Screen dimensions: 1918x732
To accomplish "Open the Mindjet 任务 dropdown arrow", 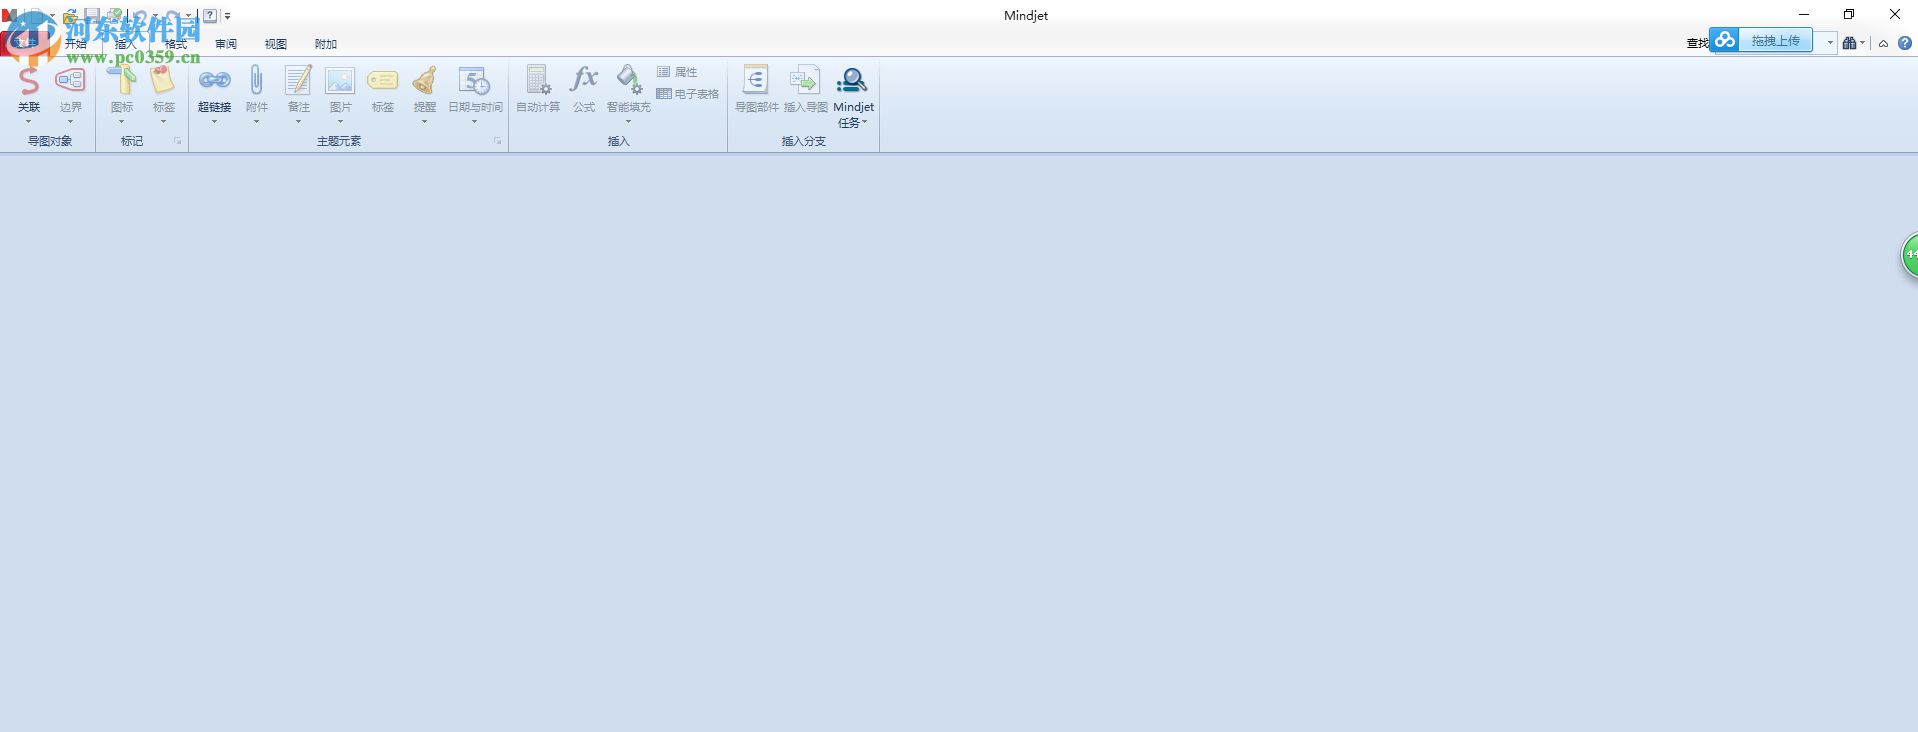I will click(x=865, y=123).
